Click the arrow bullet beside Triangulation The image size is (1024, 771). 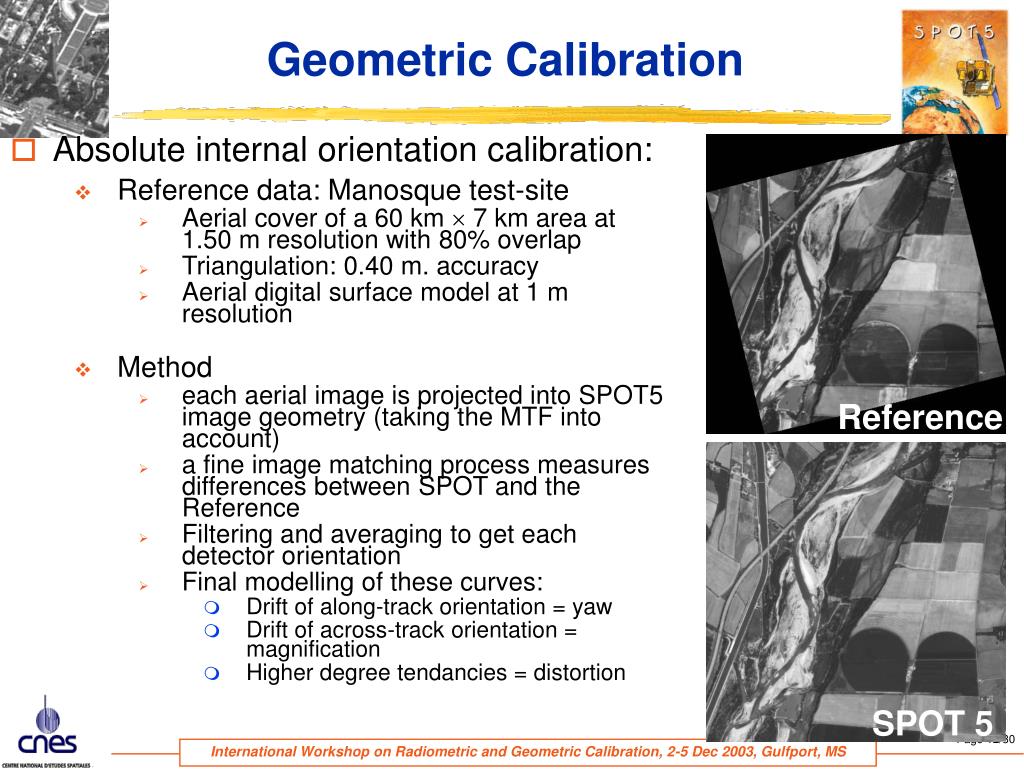click(144, 269)
